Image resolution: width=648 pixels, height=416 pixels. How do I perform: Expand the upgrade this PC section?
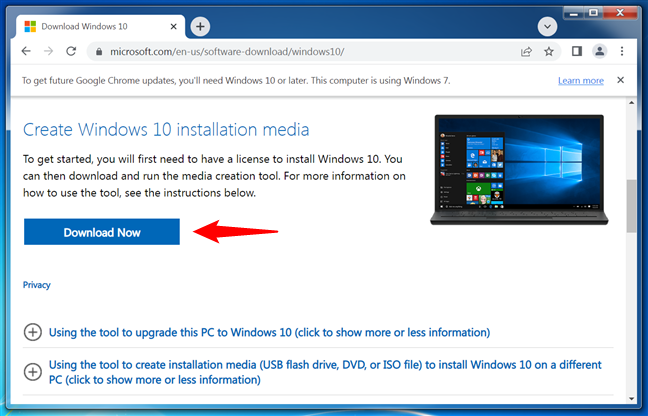coord(33,332)
